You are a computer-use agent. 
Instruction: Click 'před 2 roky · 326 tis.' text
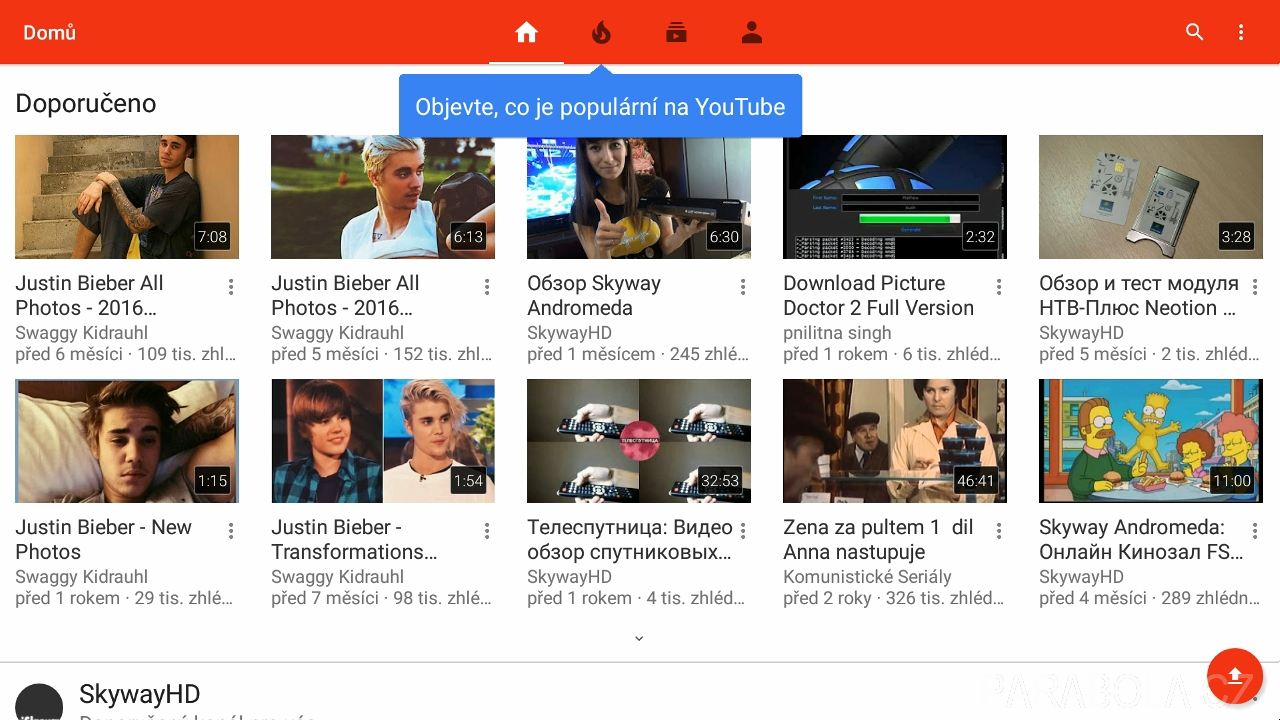[x=894, y=598]
